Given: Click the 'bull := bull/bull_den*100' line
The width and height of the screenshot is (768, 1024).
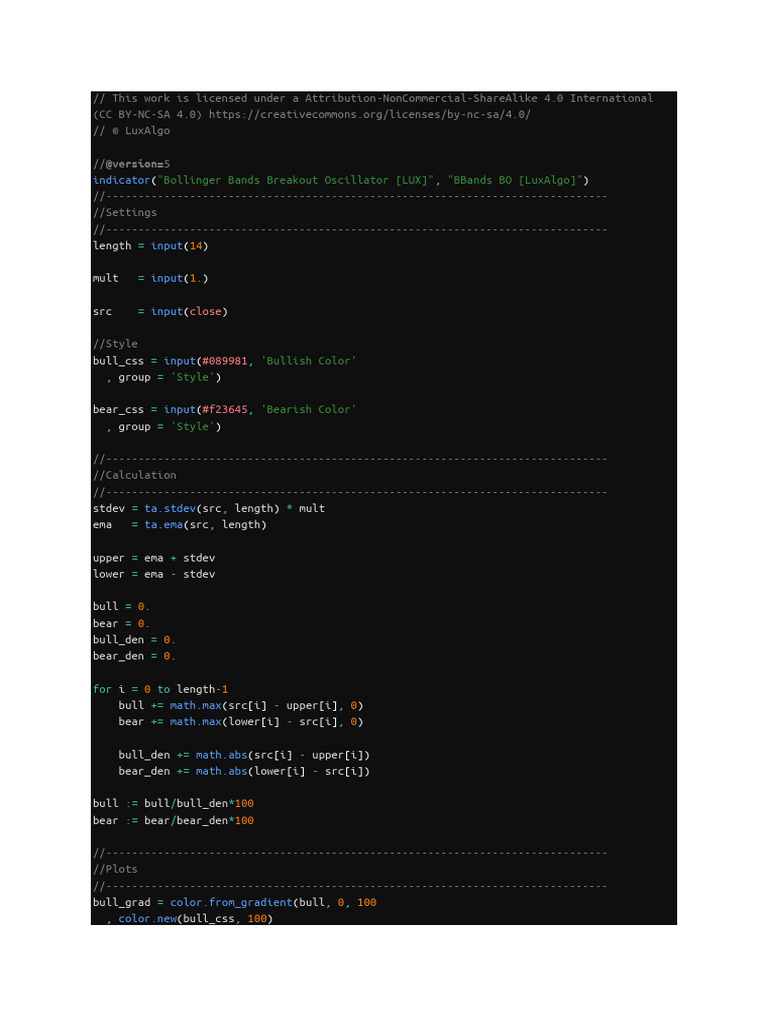Looking at the screenshot, I should tap(173, 804).
